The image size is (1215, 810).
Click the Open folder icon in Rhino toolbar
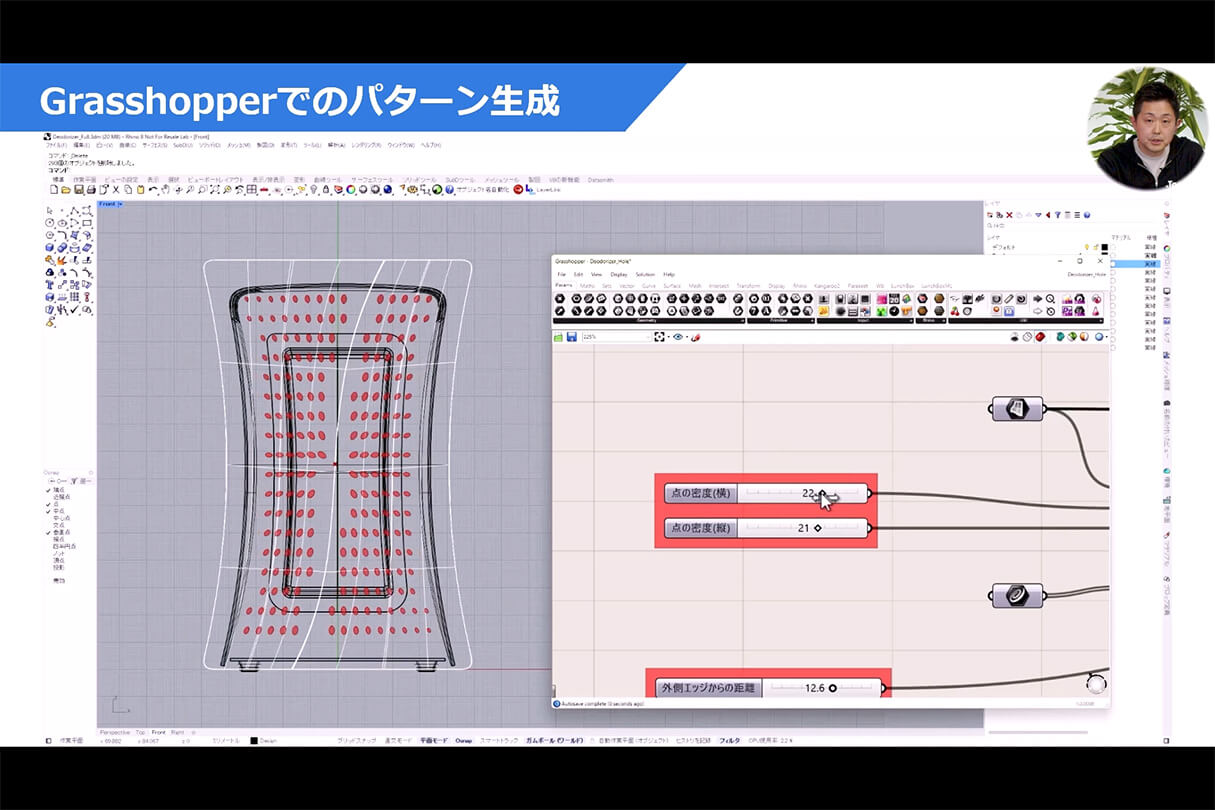pyautogui.click(x=65, y=189)
